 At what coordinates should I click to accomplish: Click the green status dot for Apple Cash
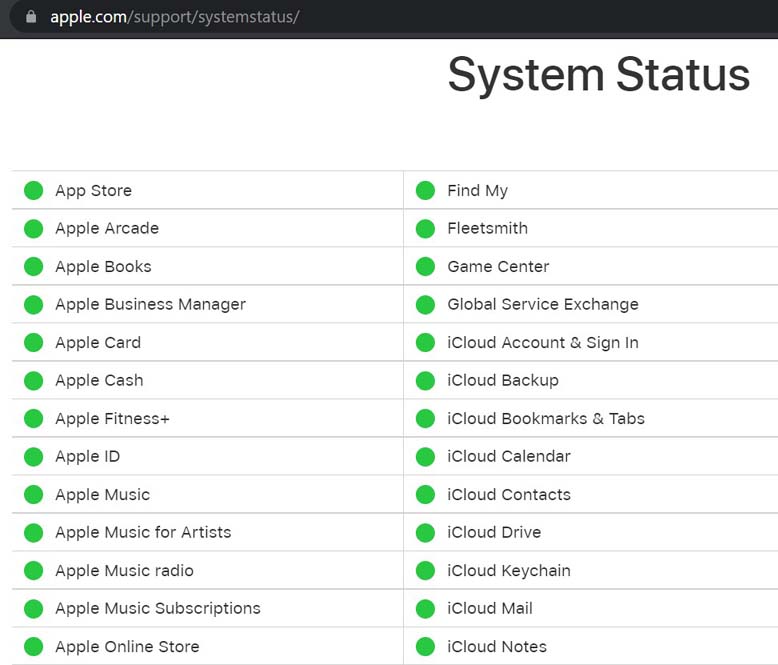click(34, 381)
